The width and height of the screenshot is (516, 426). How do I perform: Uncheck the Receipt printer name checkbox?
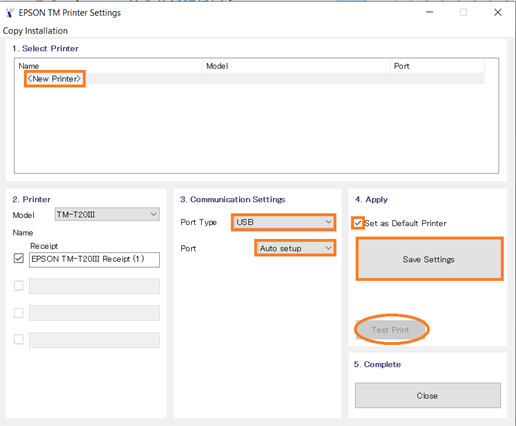point(19,258)
